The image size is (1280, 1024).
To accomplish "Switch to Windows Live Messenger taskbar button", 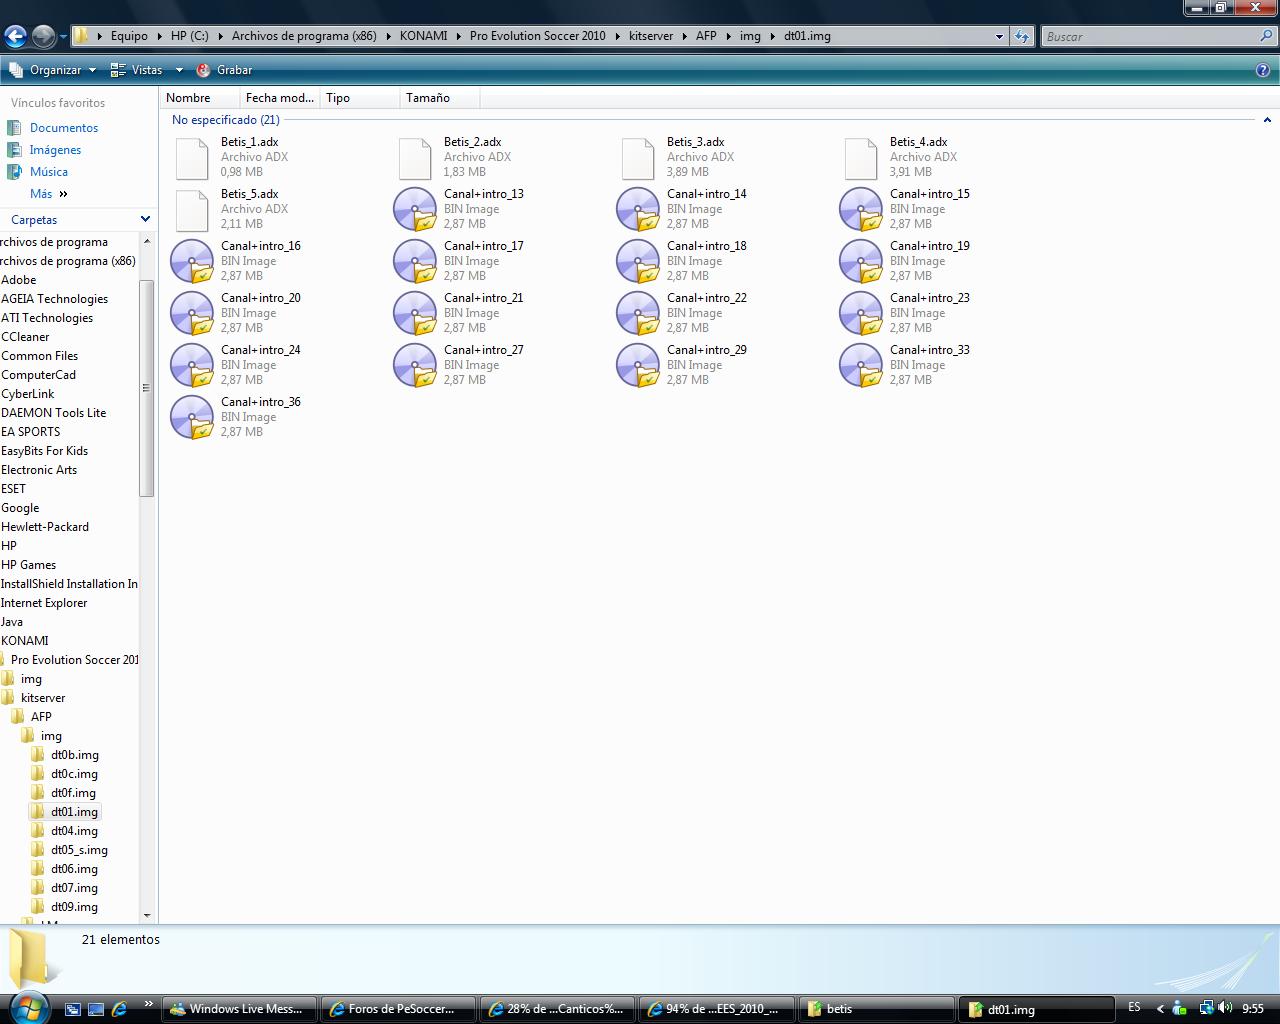I will click(x=241, y=1009).
